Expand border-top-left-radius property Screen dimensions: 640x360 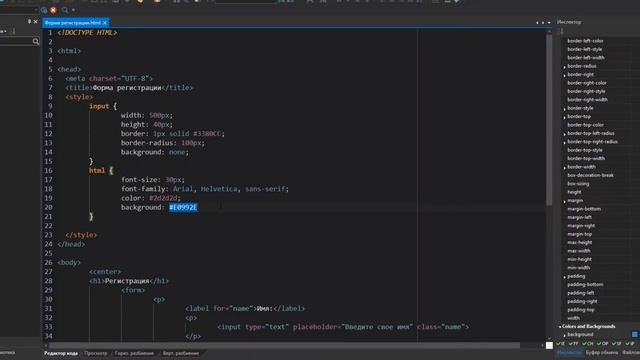(564, 134)
